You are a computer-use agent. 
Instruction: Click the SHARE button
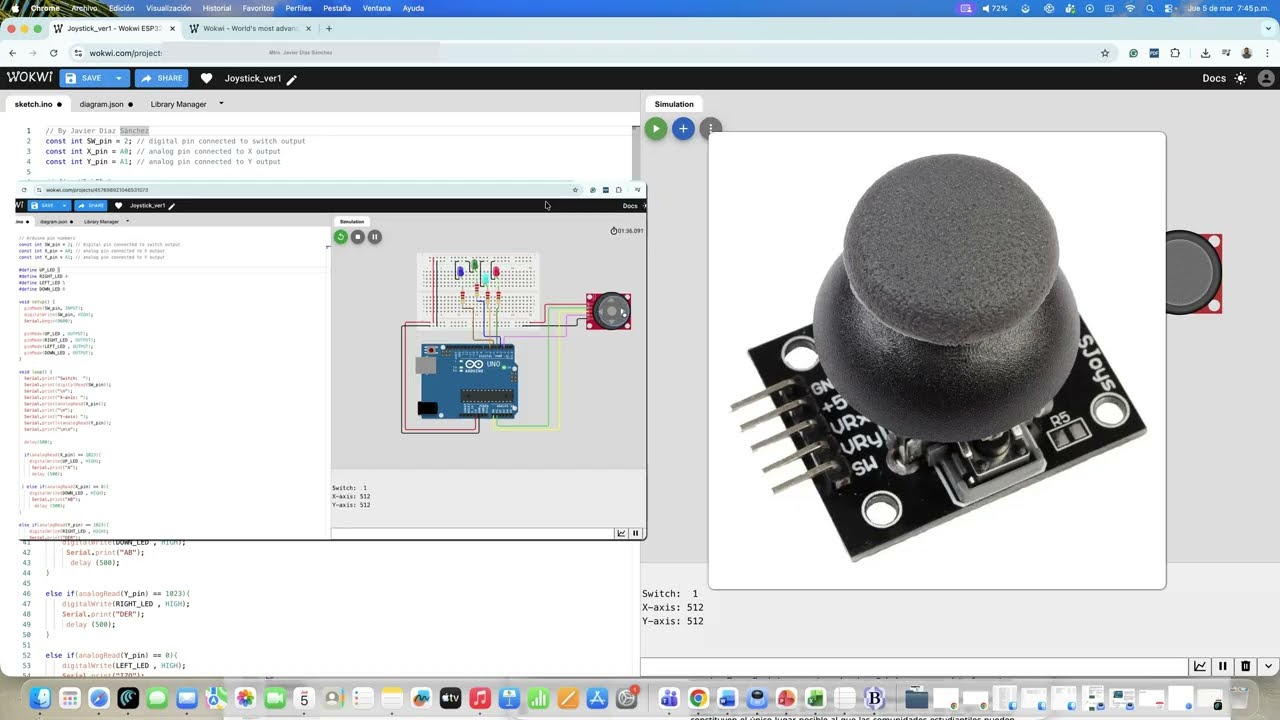point(162,78)
